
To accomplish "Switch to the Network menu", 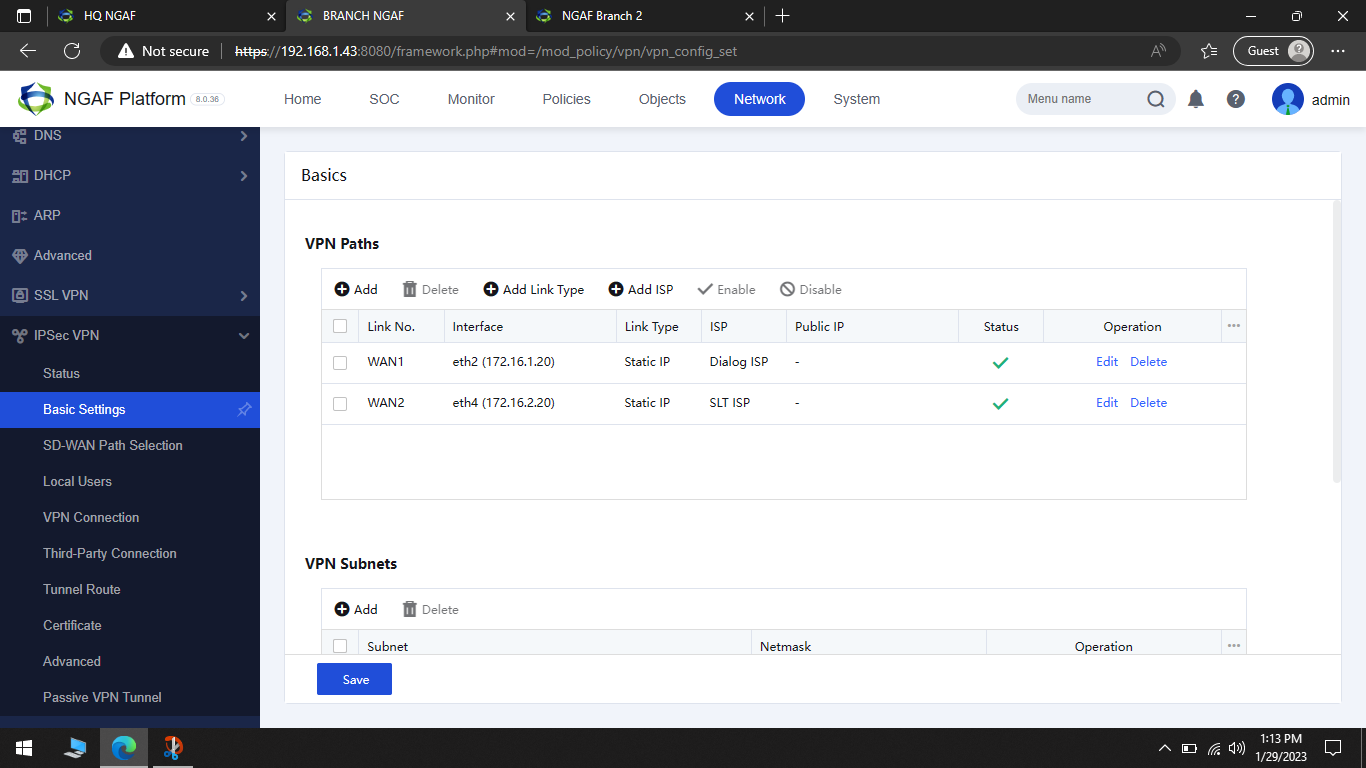I will [759, 98].
